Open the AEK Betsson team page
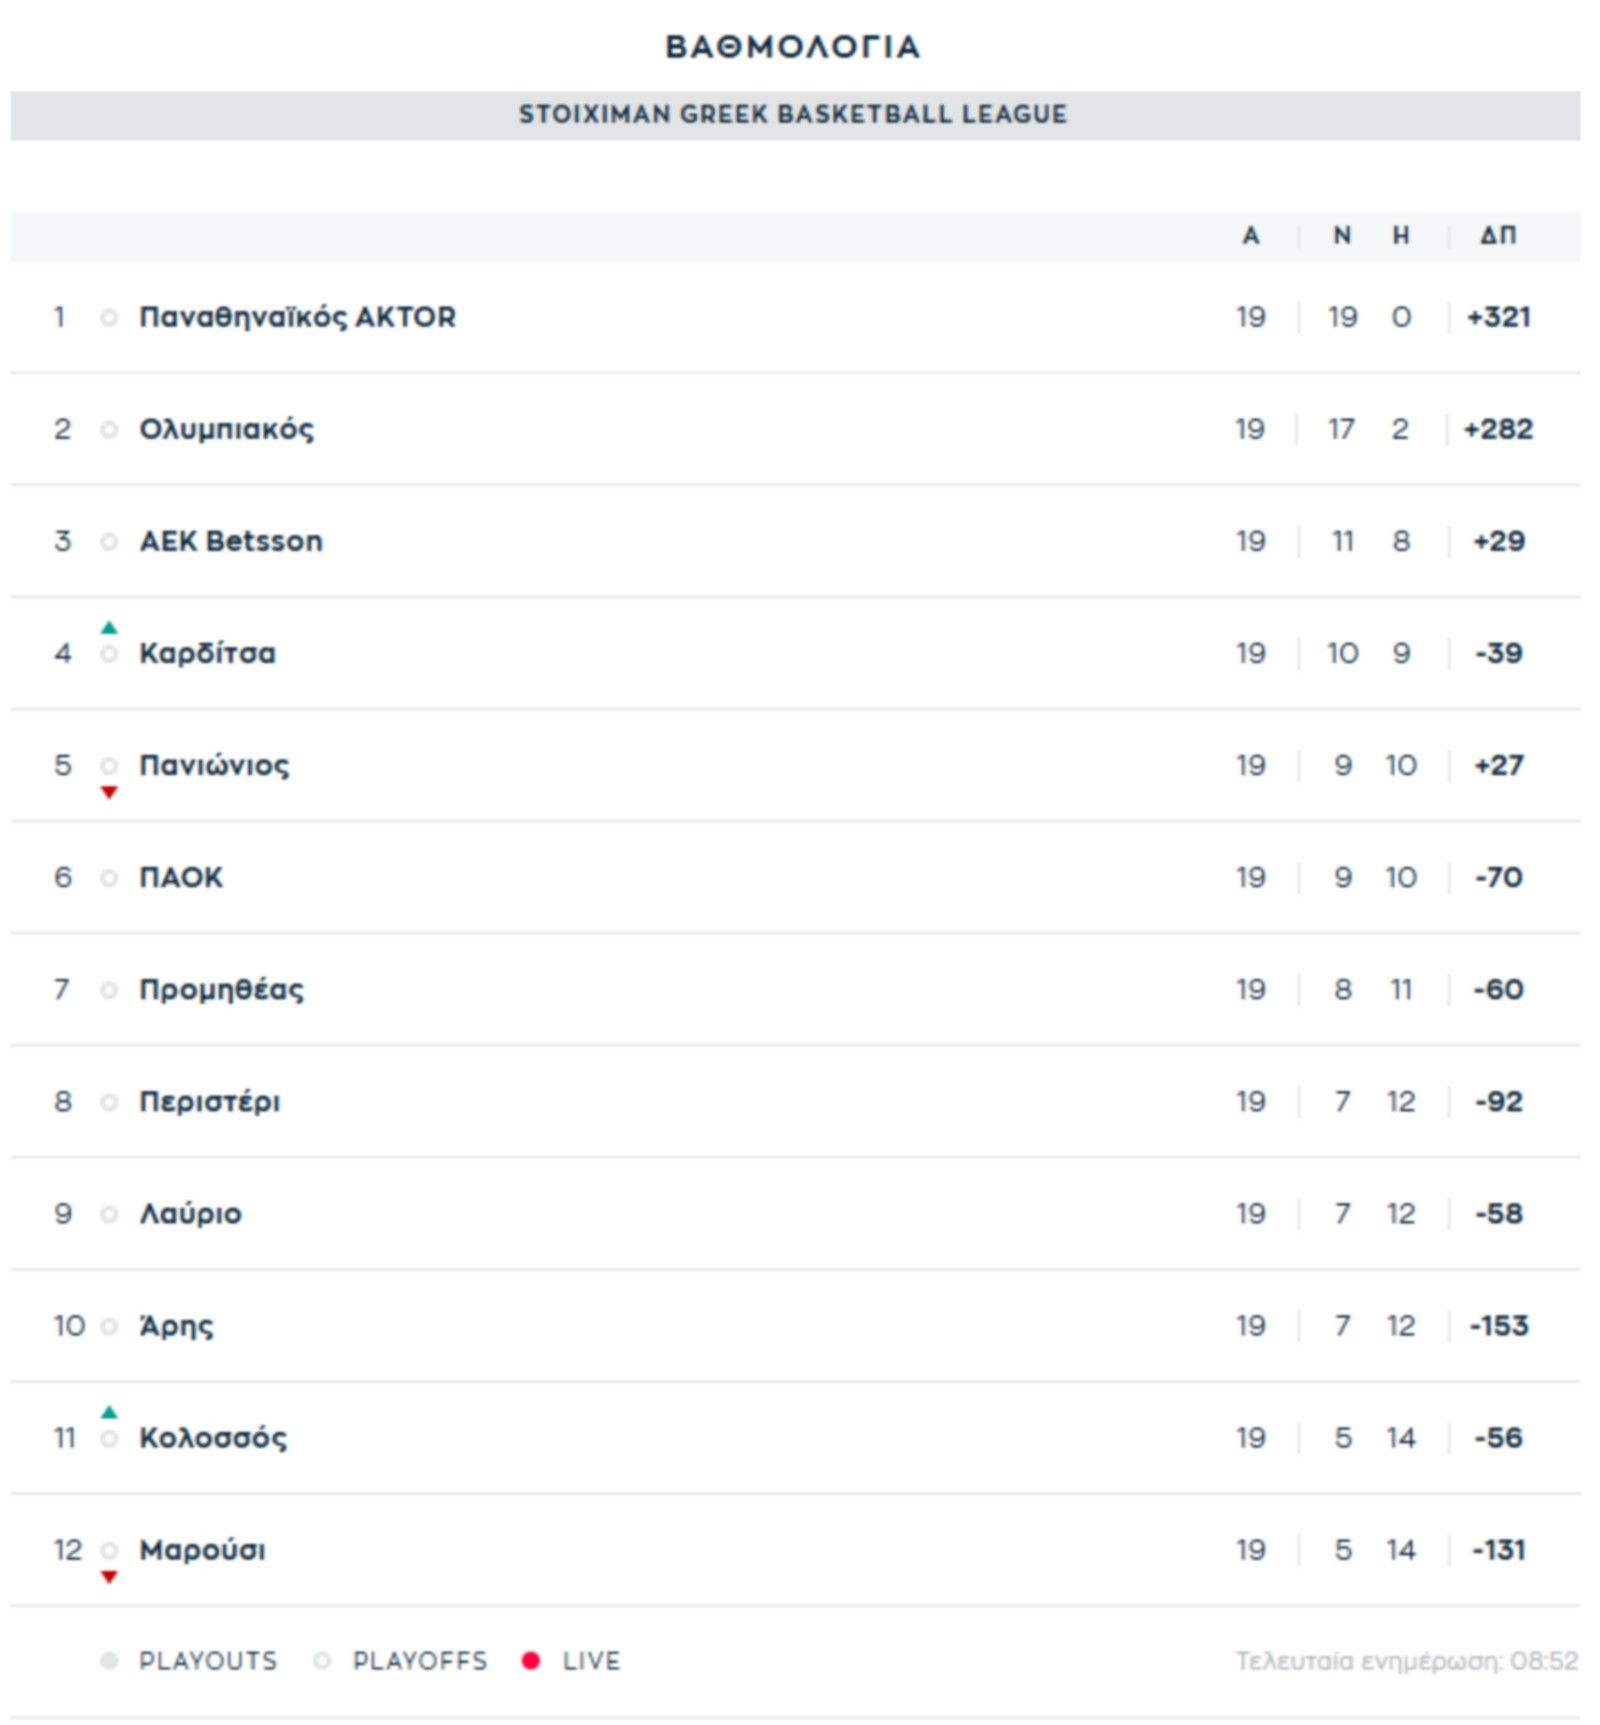 (231, 541)
